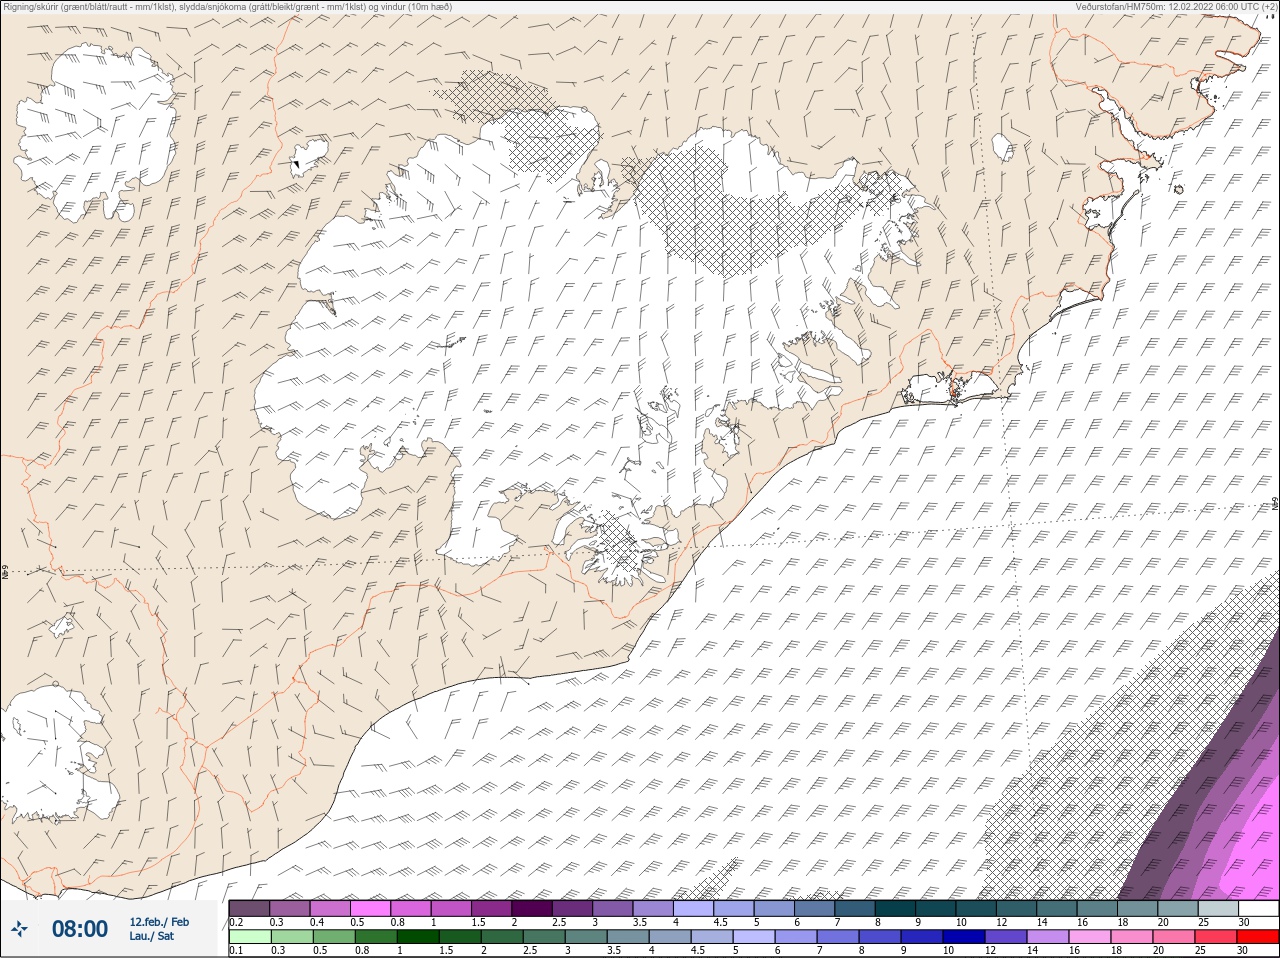
Task: Click the 'Lau./ Sat' weekday label
Action: pos(151,936)
